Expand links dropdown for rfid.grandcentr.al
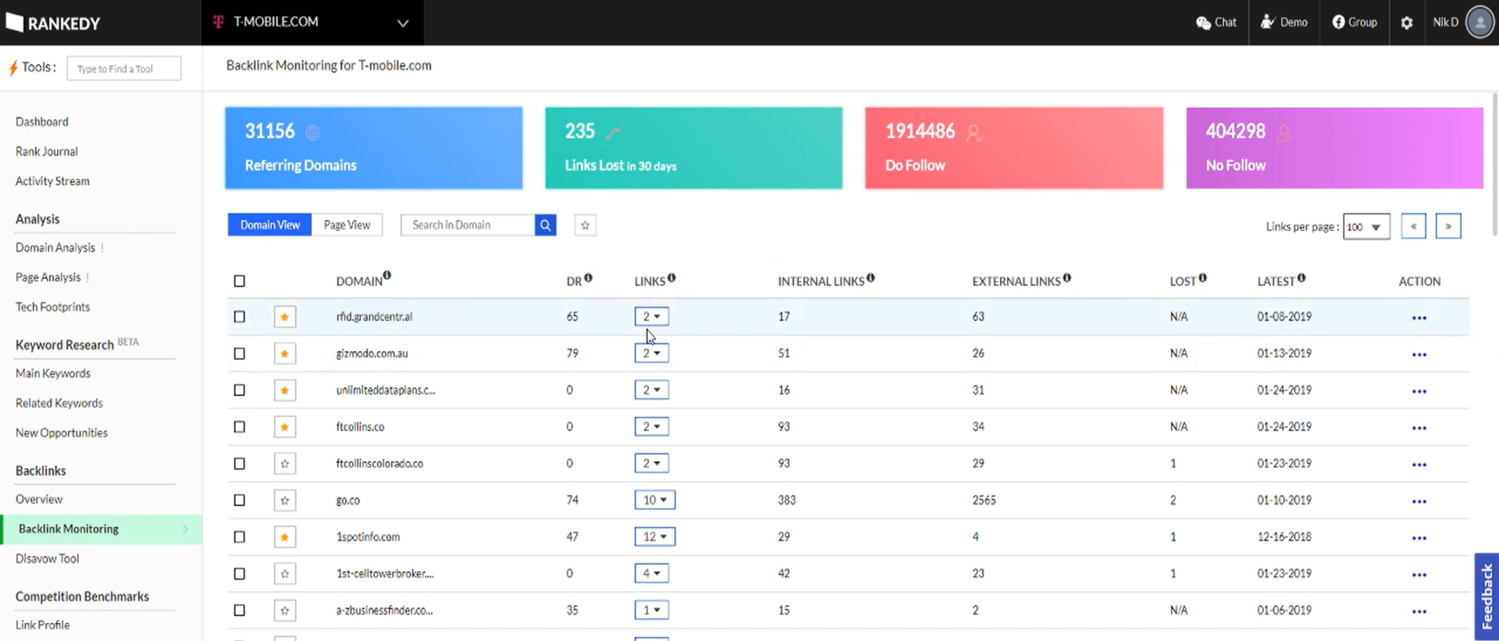The height and width of the screenshot is (641, 1499). point(651,317)
